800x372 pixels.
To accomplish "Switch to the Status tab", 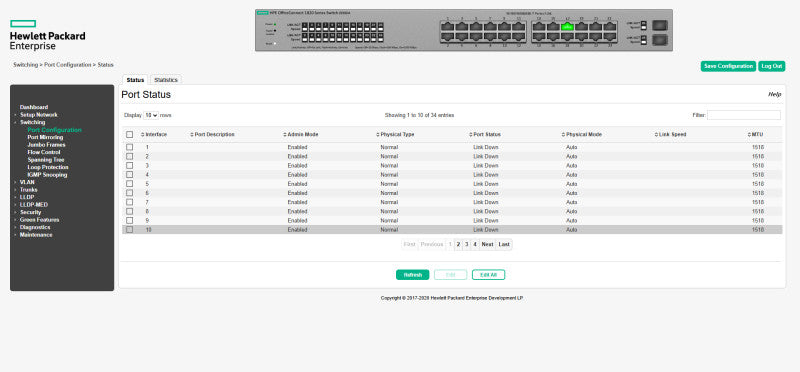I will coord(135,80).
